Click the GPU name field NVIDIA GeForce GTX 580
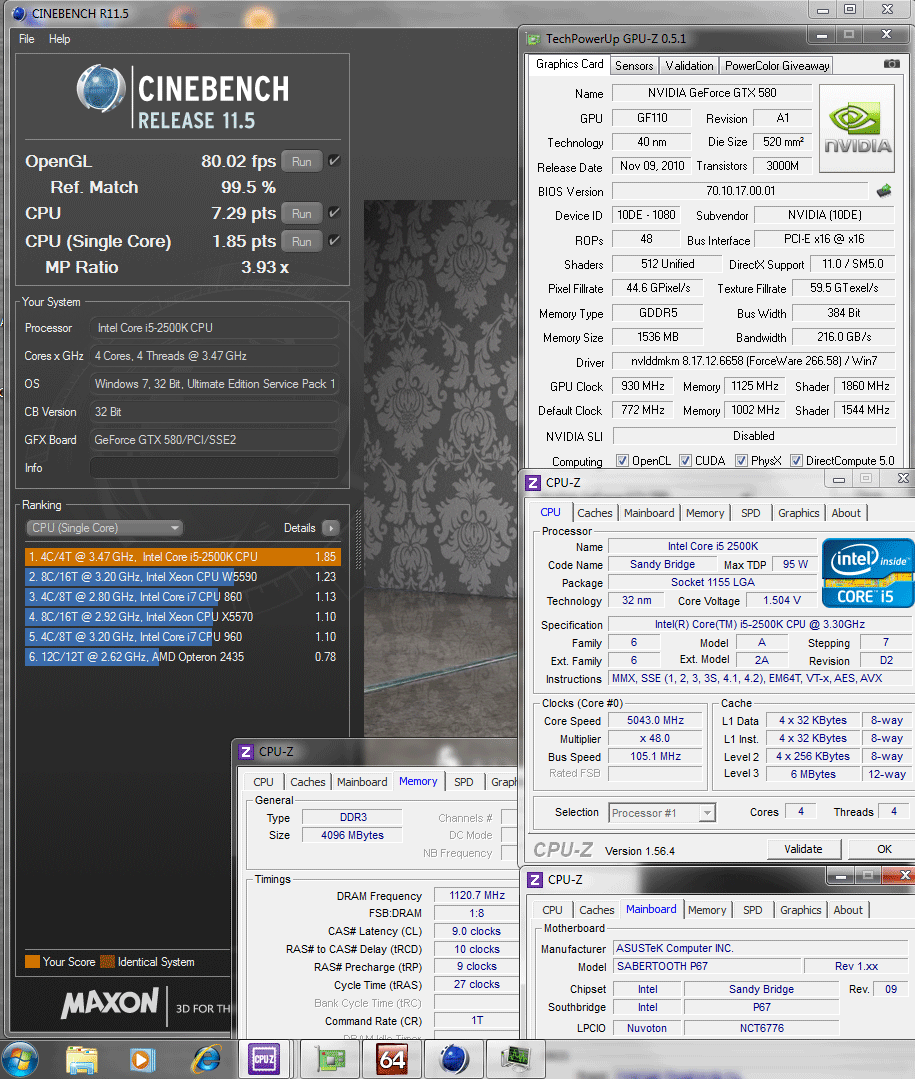This screenshot has height=1079, width=915. (x=711, y=93)
